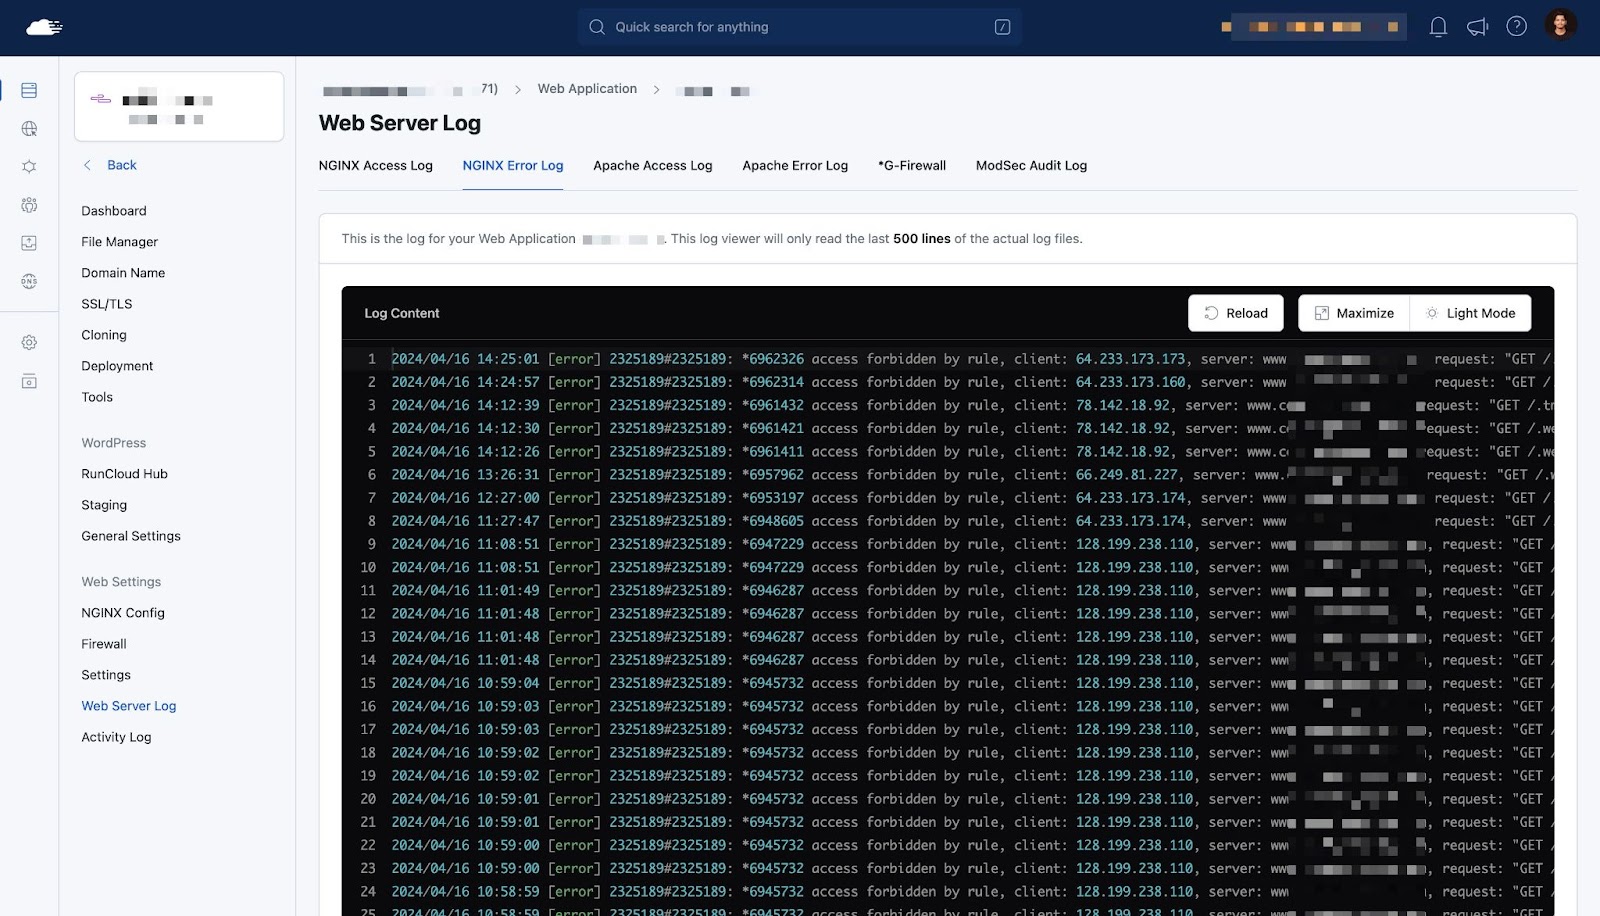Reload the log content
Viewport: 1600px width, 916px height.
1236,313
